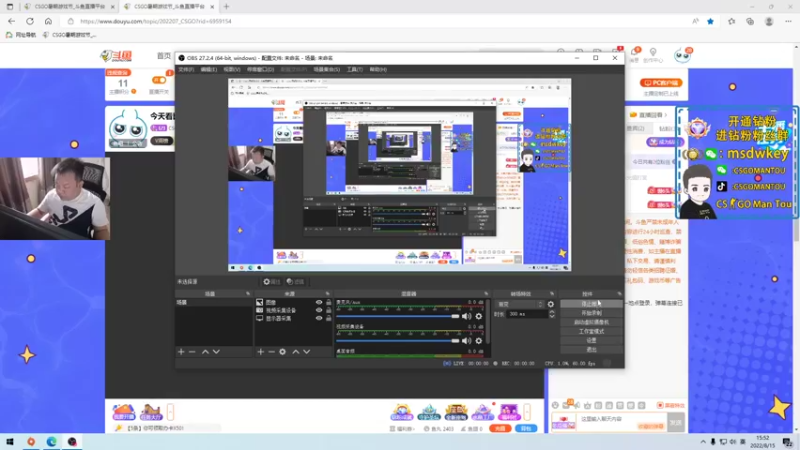Click the favorites star in address bar

(x=710, y=21)
